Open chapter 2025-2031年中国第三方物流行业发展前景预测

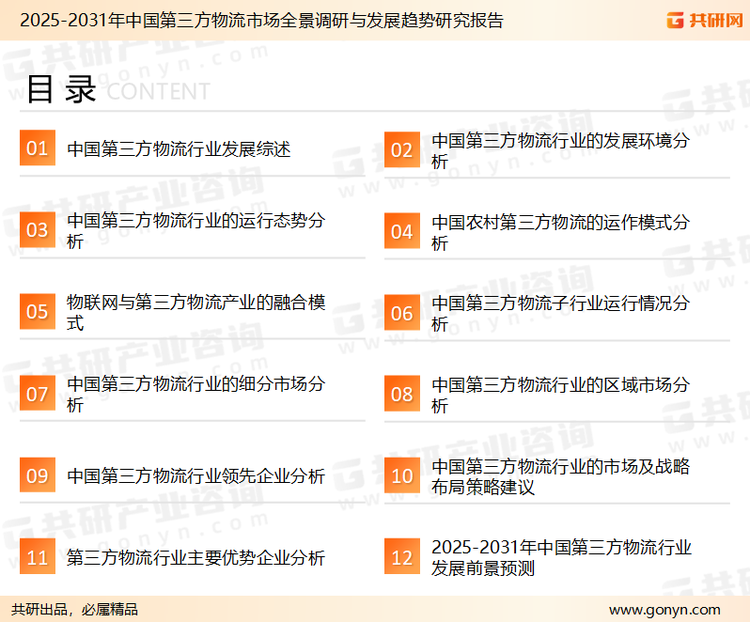[x=561, y=557]
